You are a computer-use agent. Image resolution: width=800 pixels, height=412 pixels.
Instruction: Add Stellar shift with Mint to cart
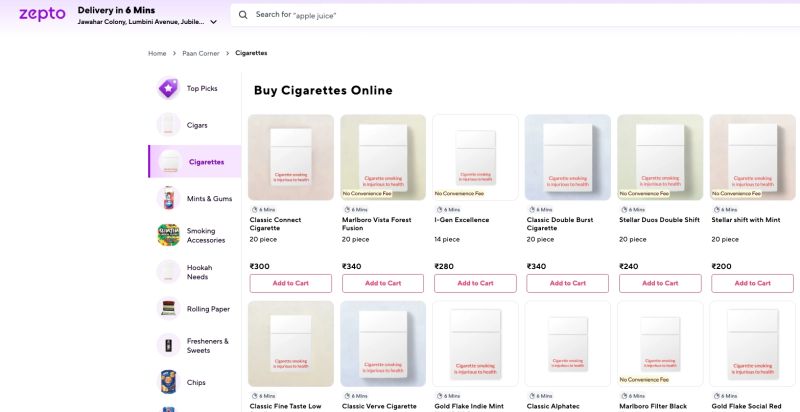pos(753,283)
